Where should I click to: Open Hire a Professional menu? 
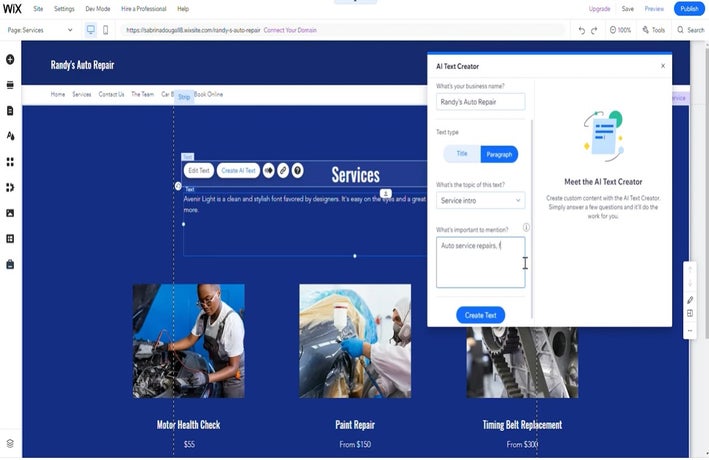[143, 9]
